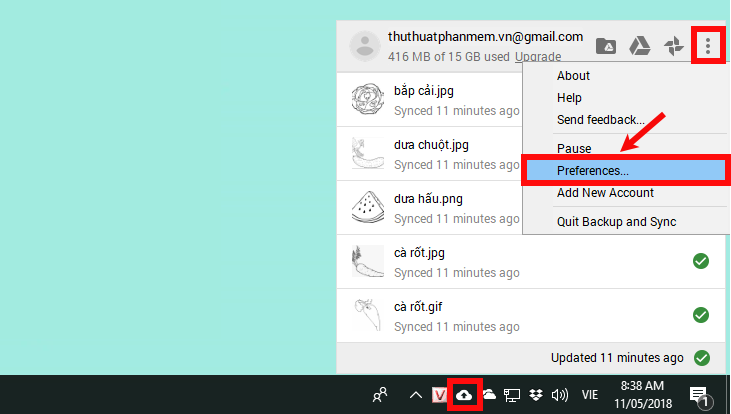Expand hidden tray icons chevron

click(415, 396)
